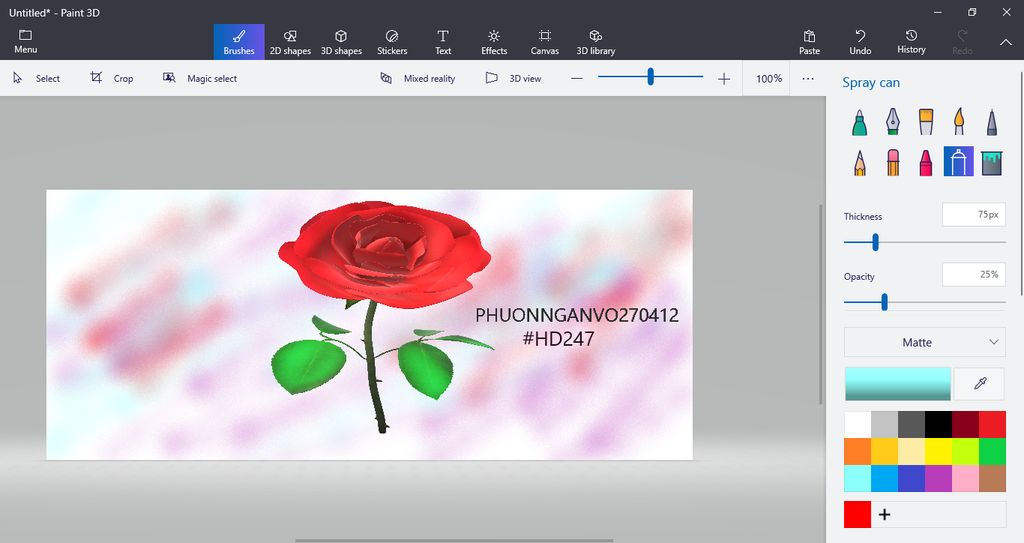Click the Thickness slider handle
The width and height of the screenshot is (1024, 543).
[875, 242]
